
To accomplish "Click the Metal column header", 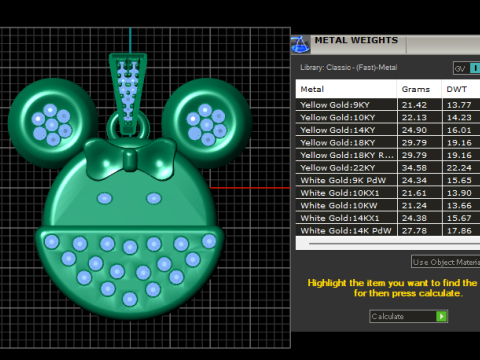I will [x=346, y=89].
